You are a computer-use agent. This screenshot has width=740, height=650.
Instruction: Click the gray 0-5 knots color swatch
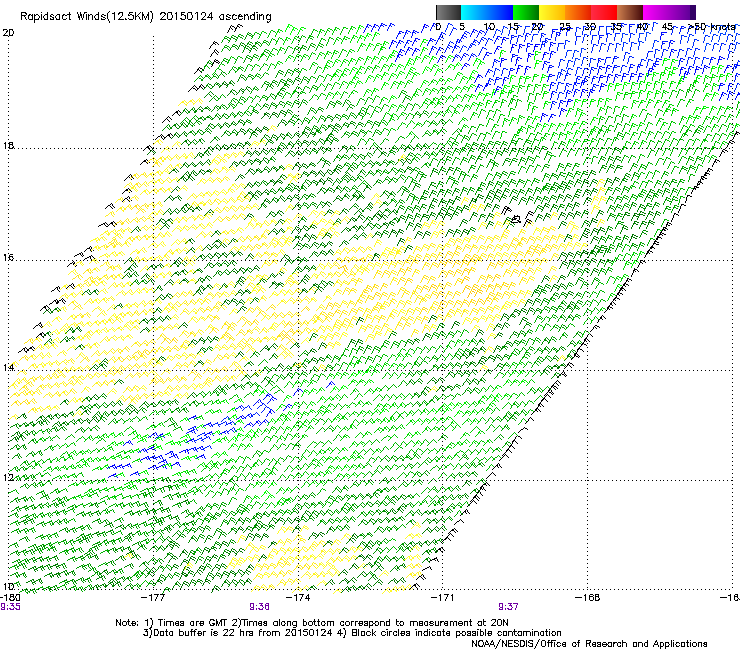[448, 12]
